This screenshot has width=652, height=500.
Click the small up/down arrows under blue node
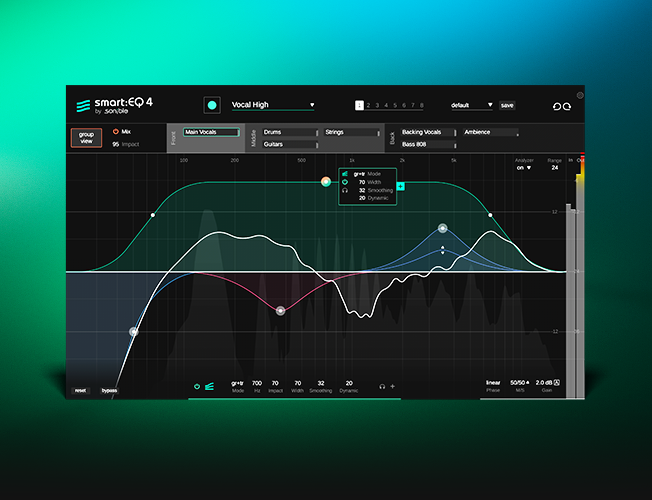click(443, 250)
